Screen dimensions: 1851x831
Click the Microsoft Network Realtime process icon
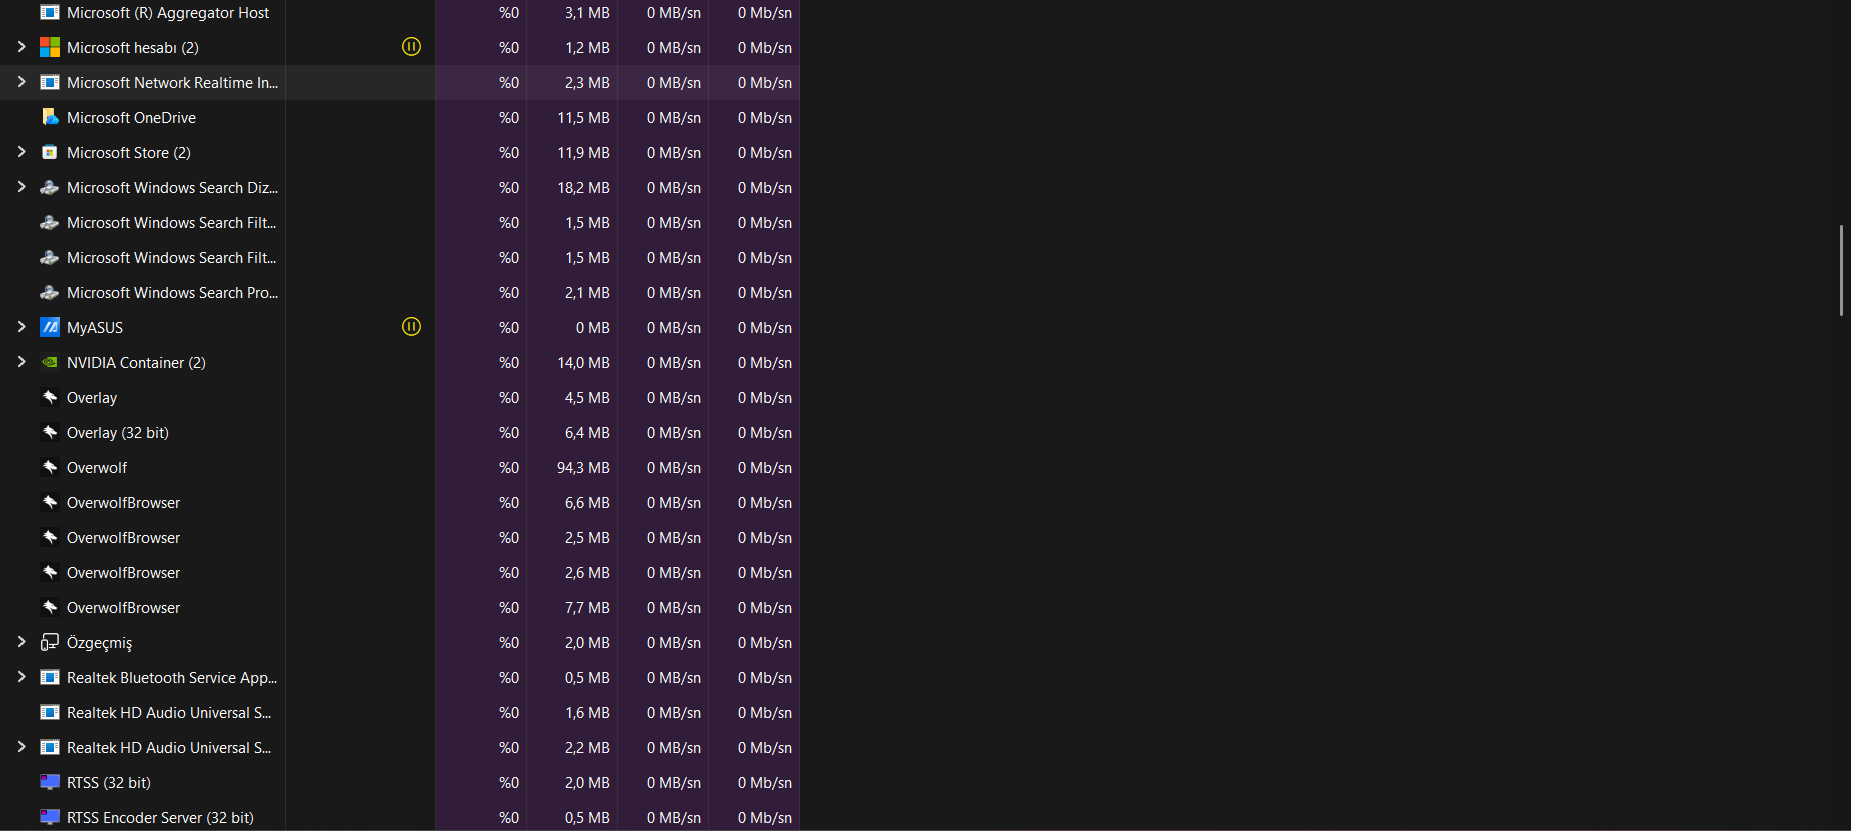coord(50,83)
